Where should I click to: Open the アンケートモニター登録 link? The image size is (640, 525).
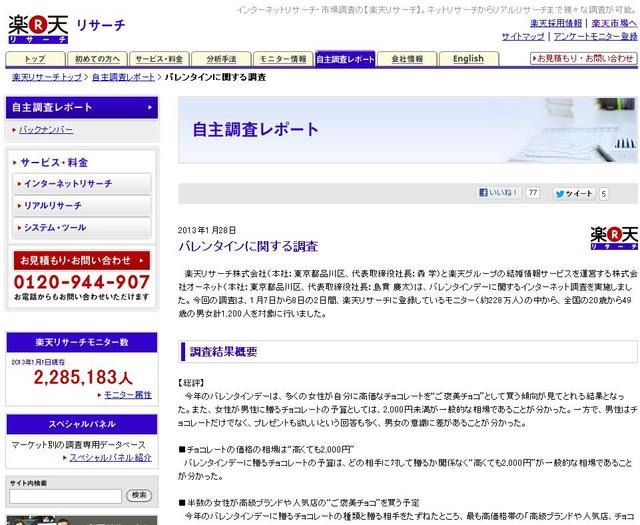pos(596,36)
